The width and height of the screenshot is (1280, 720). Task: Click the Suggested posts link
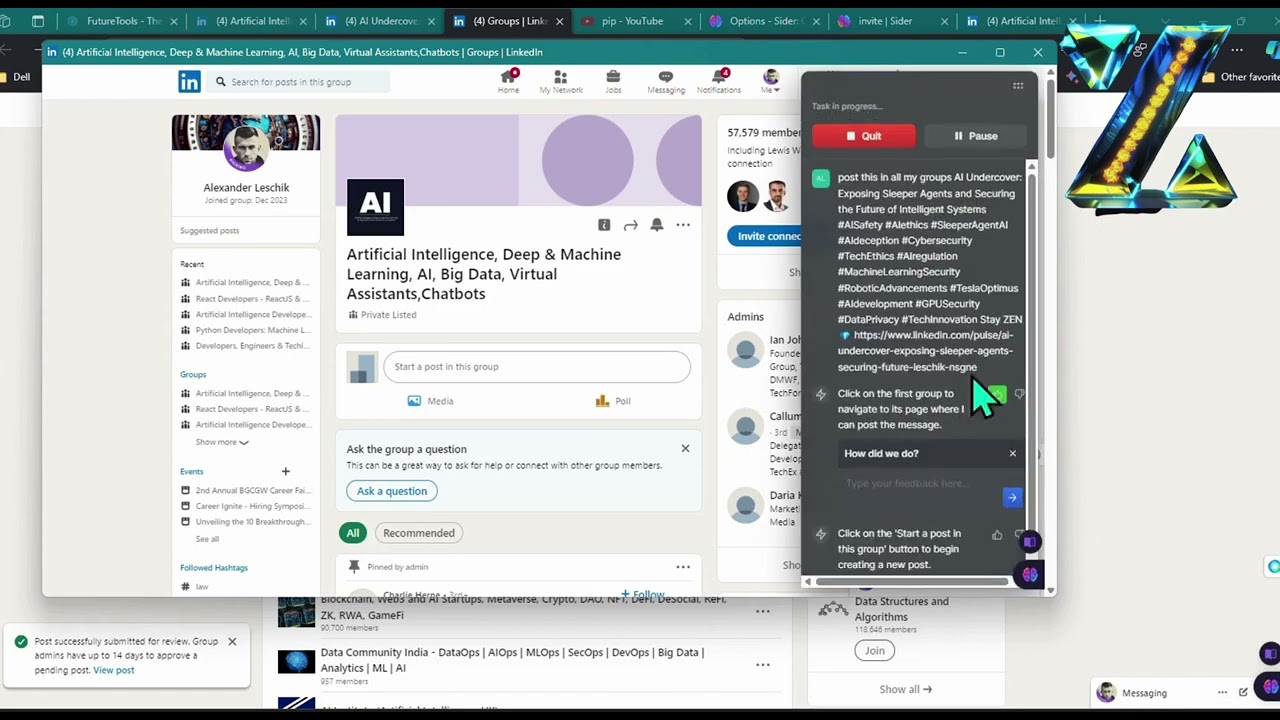coord(209,231)
